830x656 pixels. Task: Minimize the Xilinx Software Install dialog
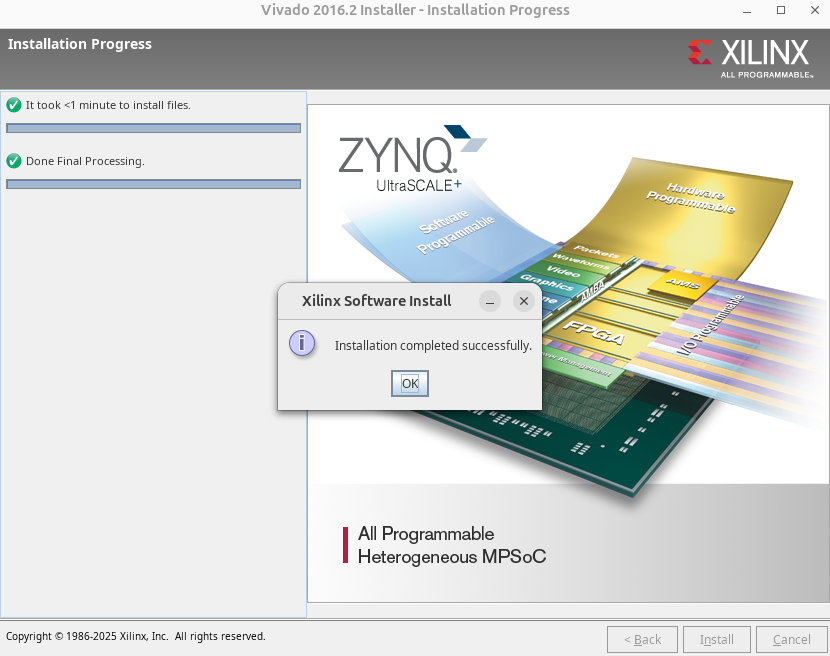(x=490, y=301)
